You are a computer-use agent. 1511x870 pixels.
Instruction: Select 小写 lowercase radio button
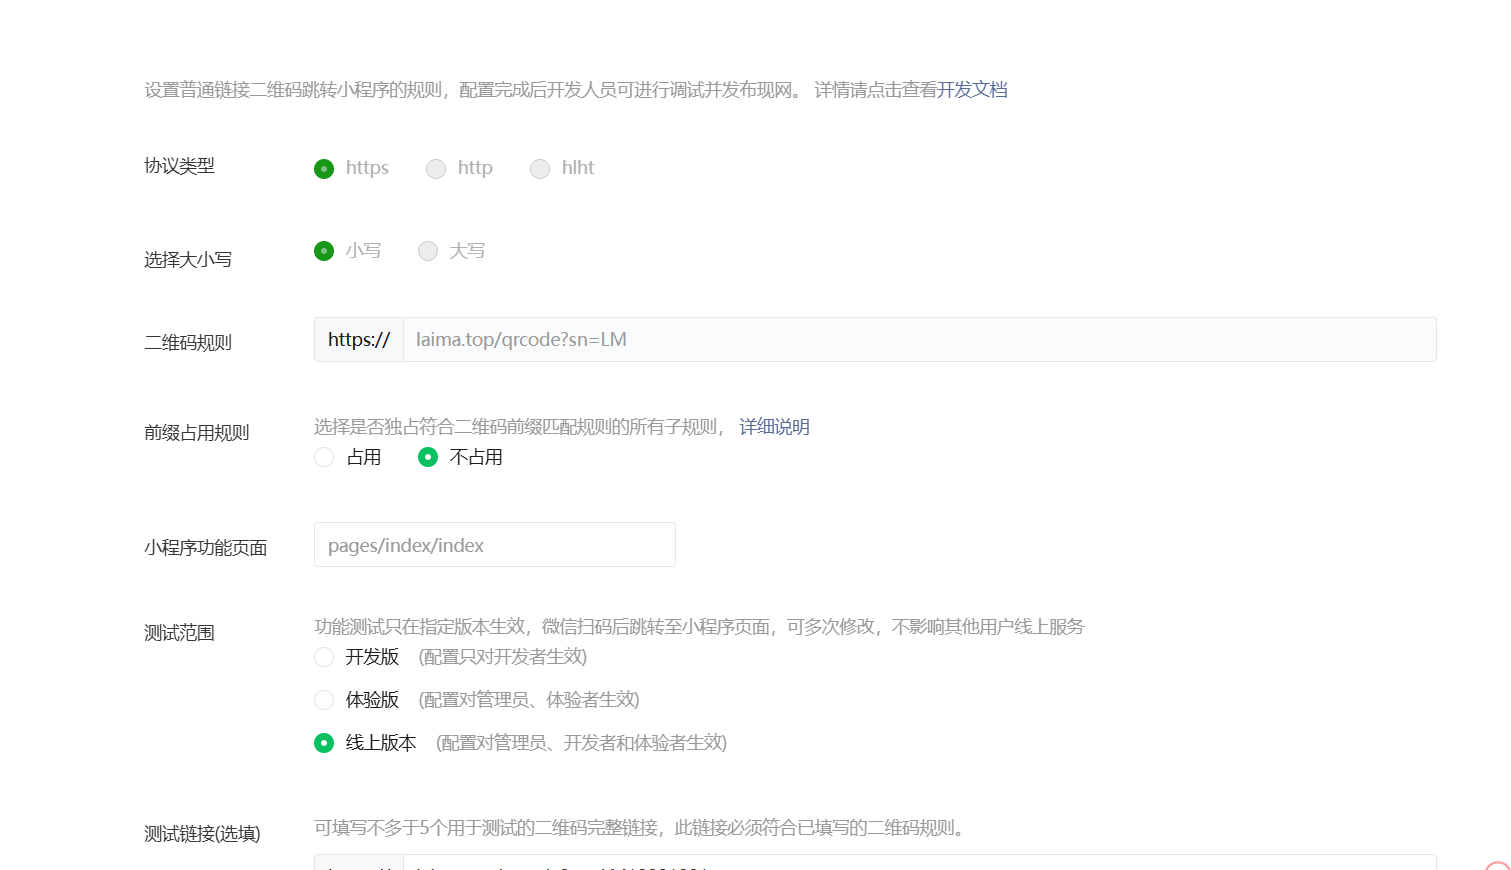point(324,251)
